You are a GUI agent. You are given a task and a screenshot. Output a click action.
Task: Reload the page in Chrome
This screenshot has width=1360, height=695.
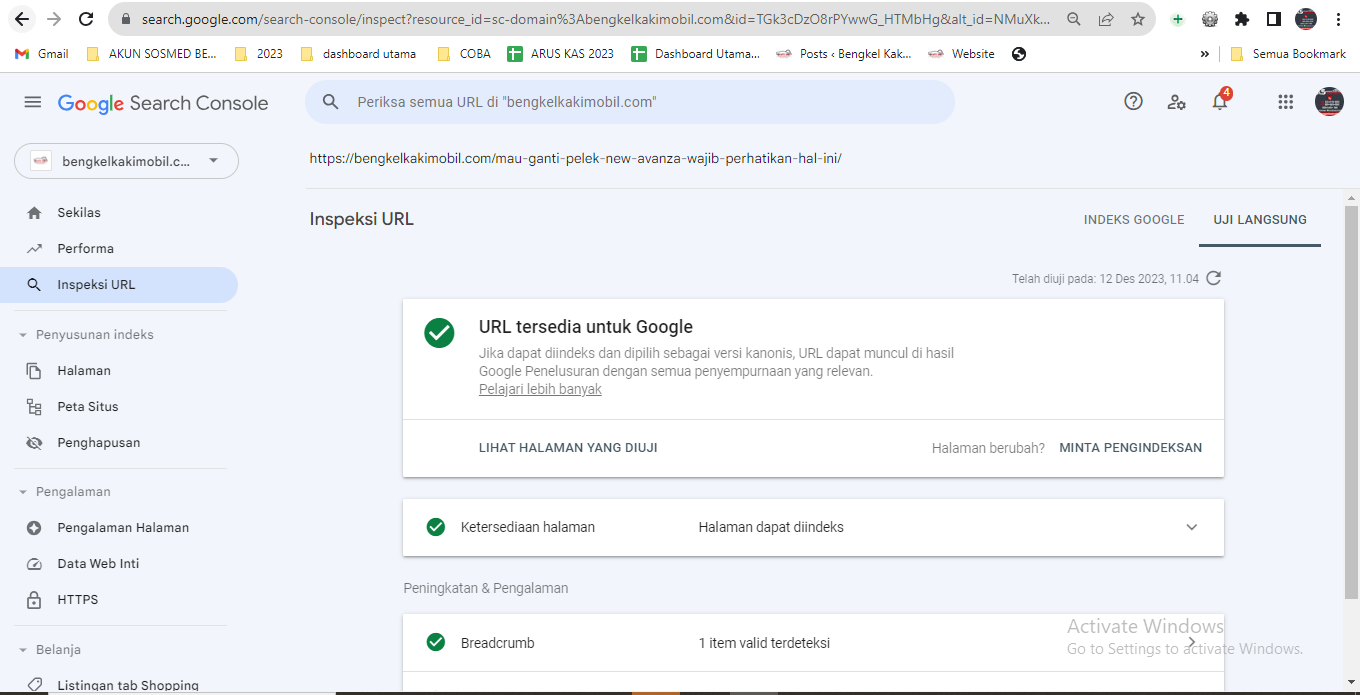point(86,19)
